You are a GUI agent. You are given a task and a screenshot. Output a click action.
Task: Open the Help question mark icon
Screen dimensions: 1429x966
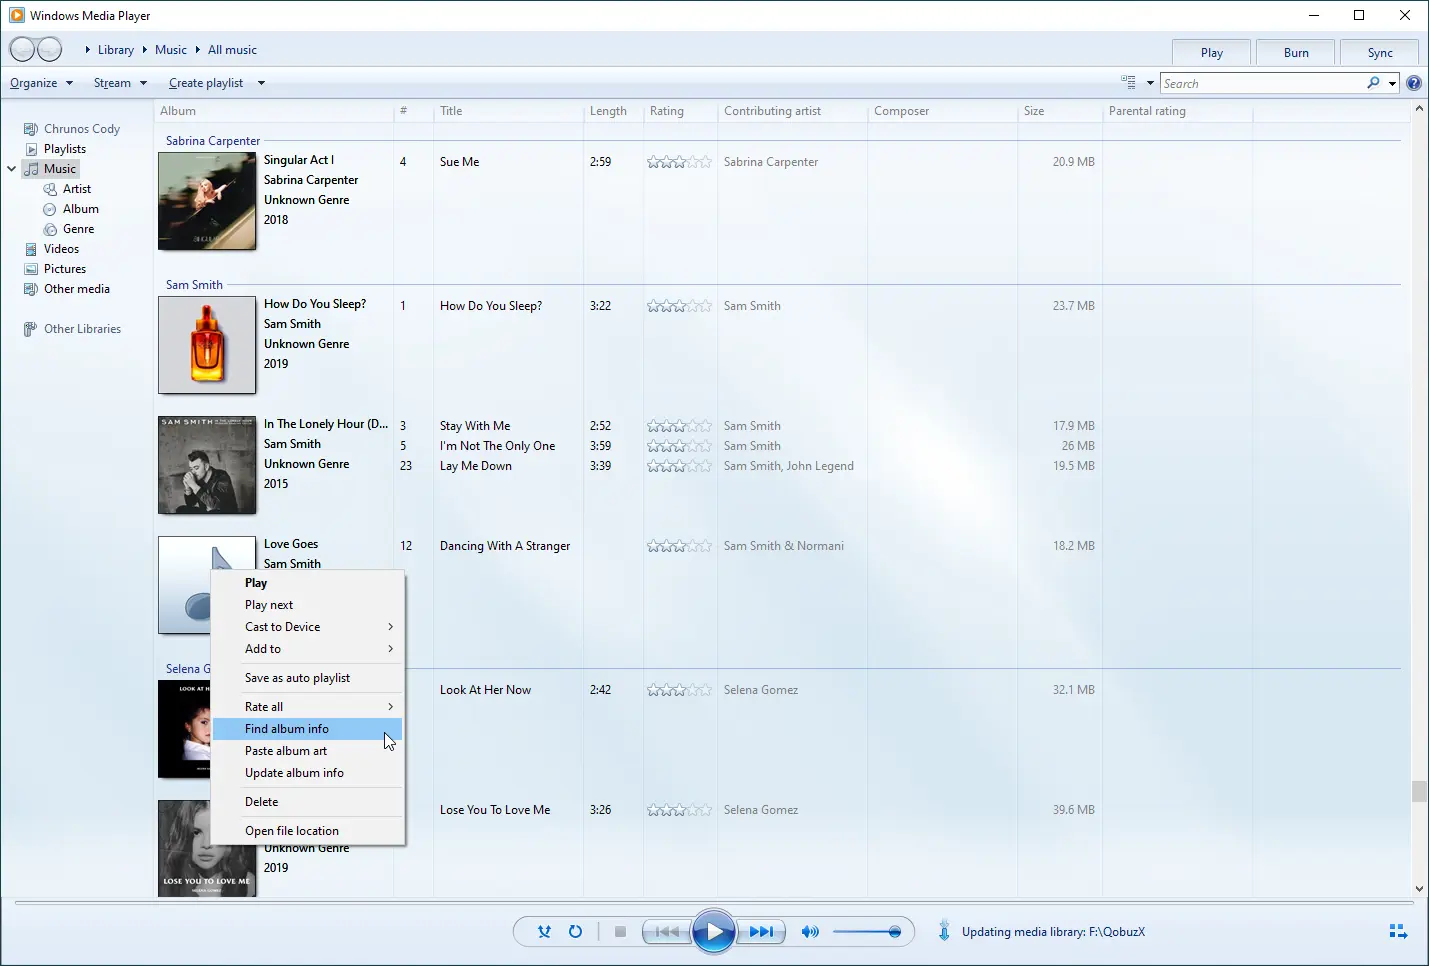[1413, 83]
